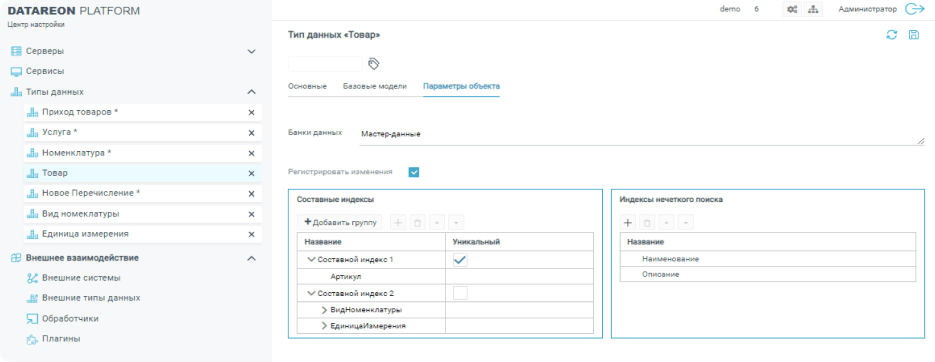This screenshot has width=935, height=362.
Task: Open the Плагины link
Action: point(61,339)
